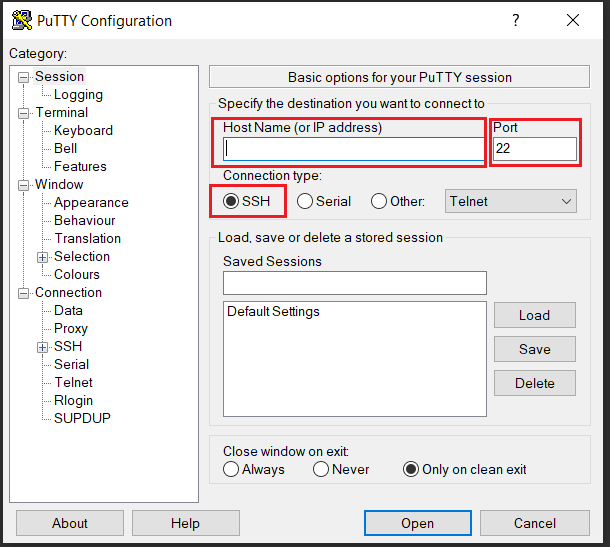
Task: Open the Bell settings category
Action: coord(65,148)
